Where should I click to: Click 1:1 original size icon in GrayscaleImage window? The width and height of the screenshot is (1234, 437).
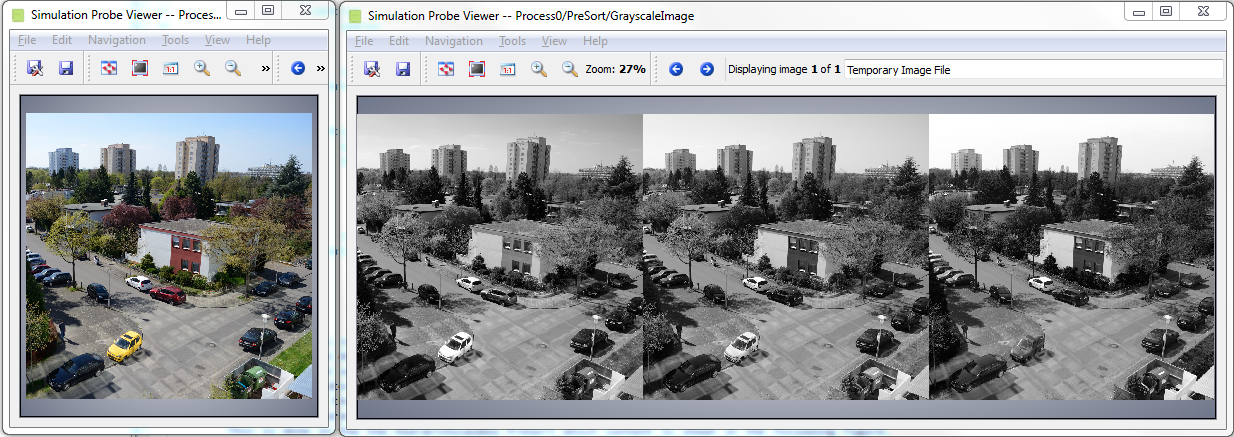(x=507, y=69)
